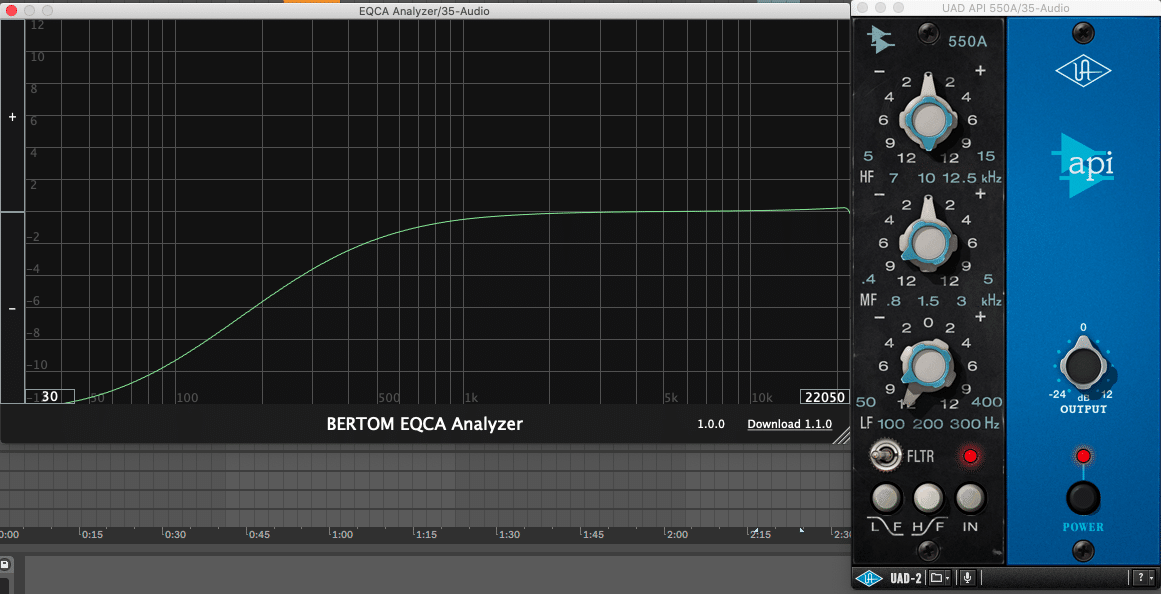Click the 1:15 timeline marker
This screenshot has height=594, width=1161.
pos(426,534)
